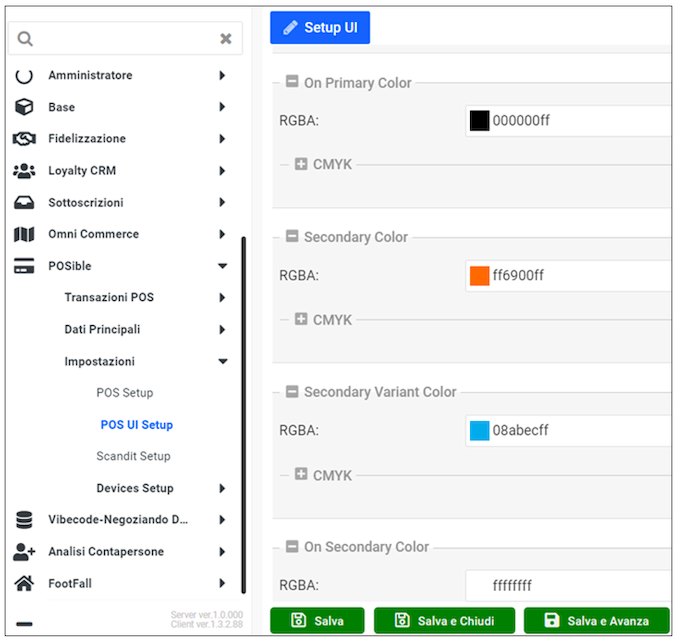Click the Sottoscrizioni inbox icon
Viewport: 677px width, 640px height.
pyautogui.click(x=25, y=203)
